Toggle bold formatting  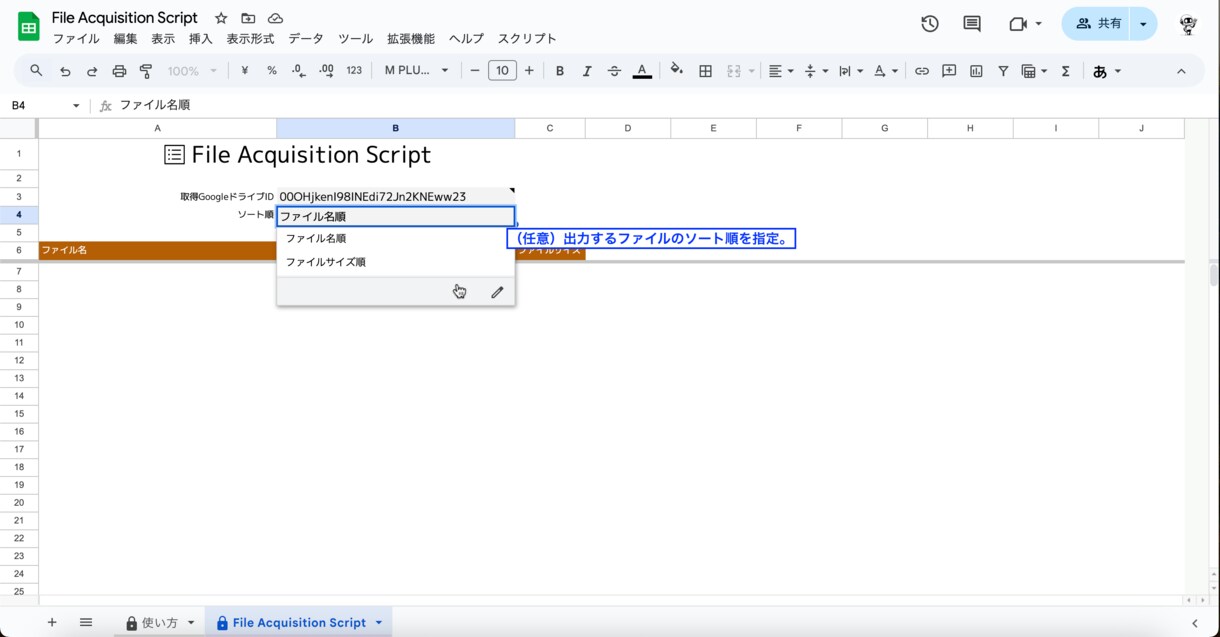pyautogui.click(x=560, y=71)
